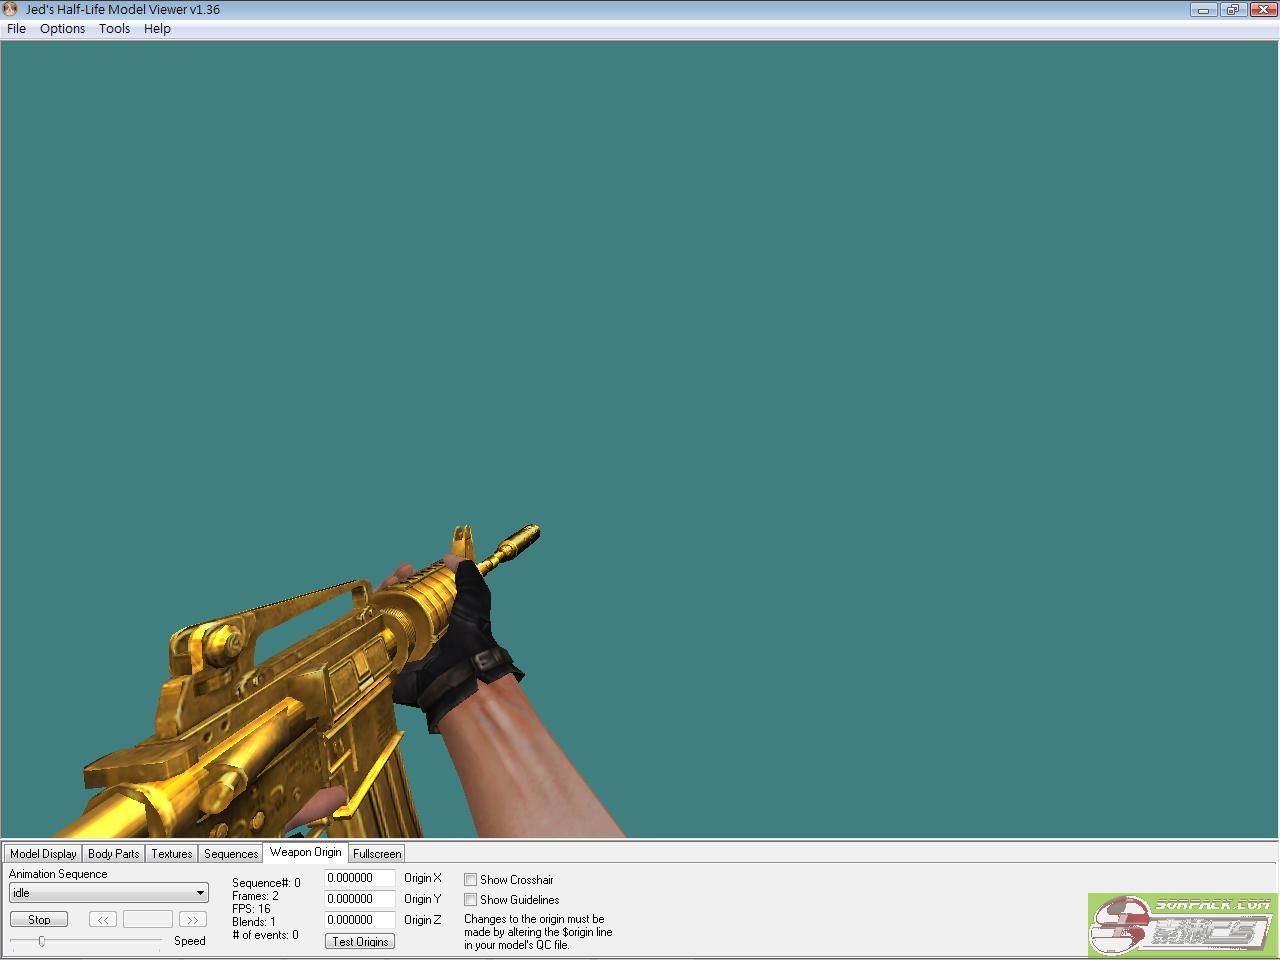This screenshot has height=960, width=1280.
Task: Click the Test Origins button
Action: pyautogui.click(x=360, y=941)
